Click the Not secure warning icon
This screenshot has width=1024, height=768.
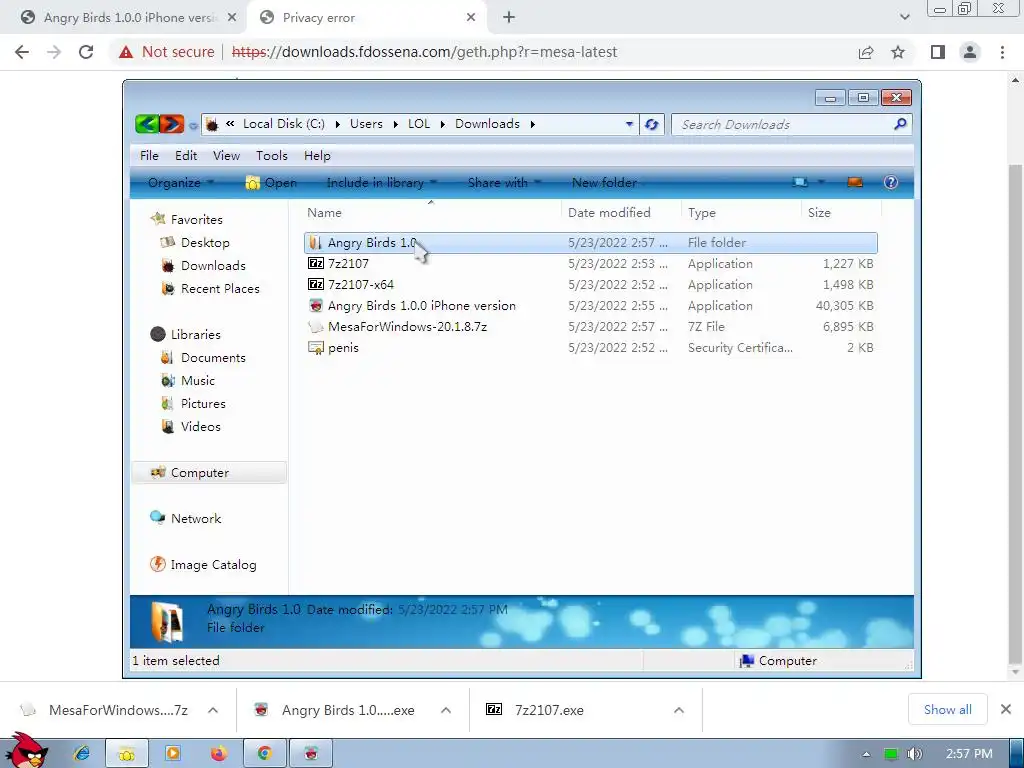[126, 52]
